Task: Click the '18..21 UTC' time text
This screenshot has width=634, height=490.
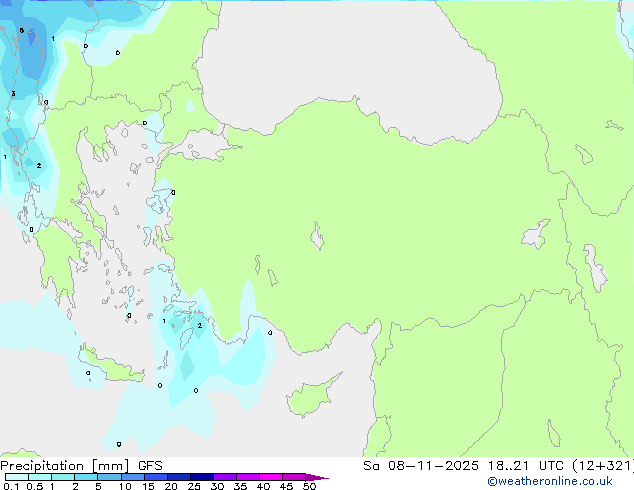Action: 525,466
